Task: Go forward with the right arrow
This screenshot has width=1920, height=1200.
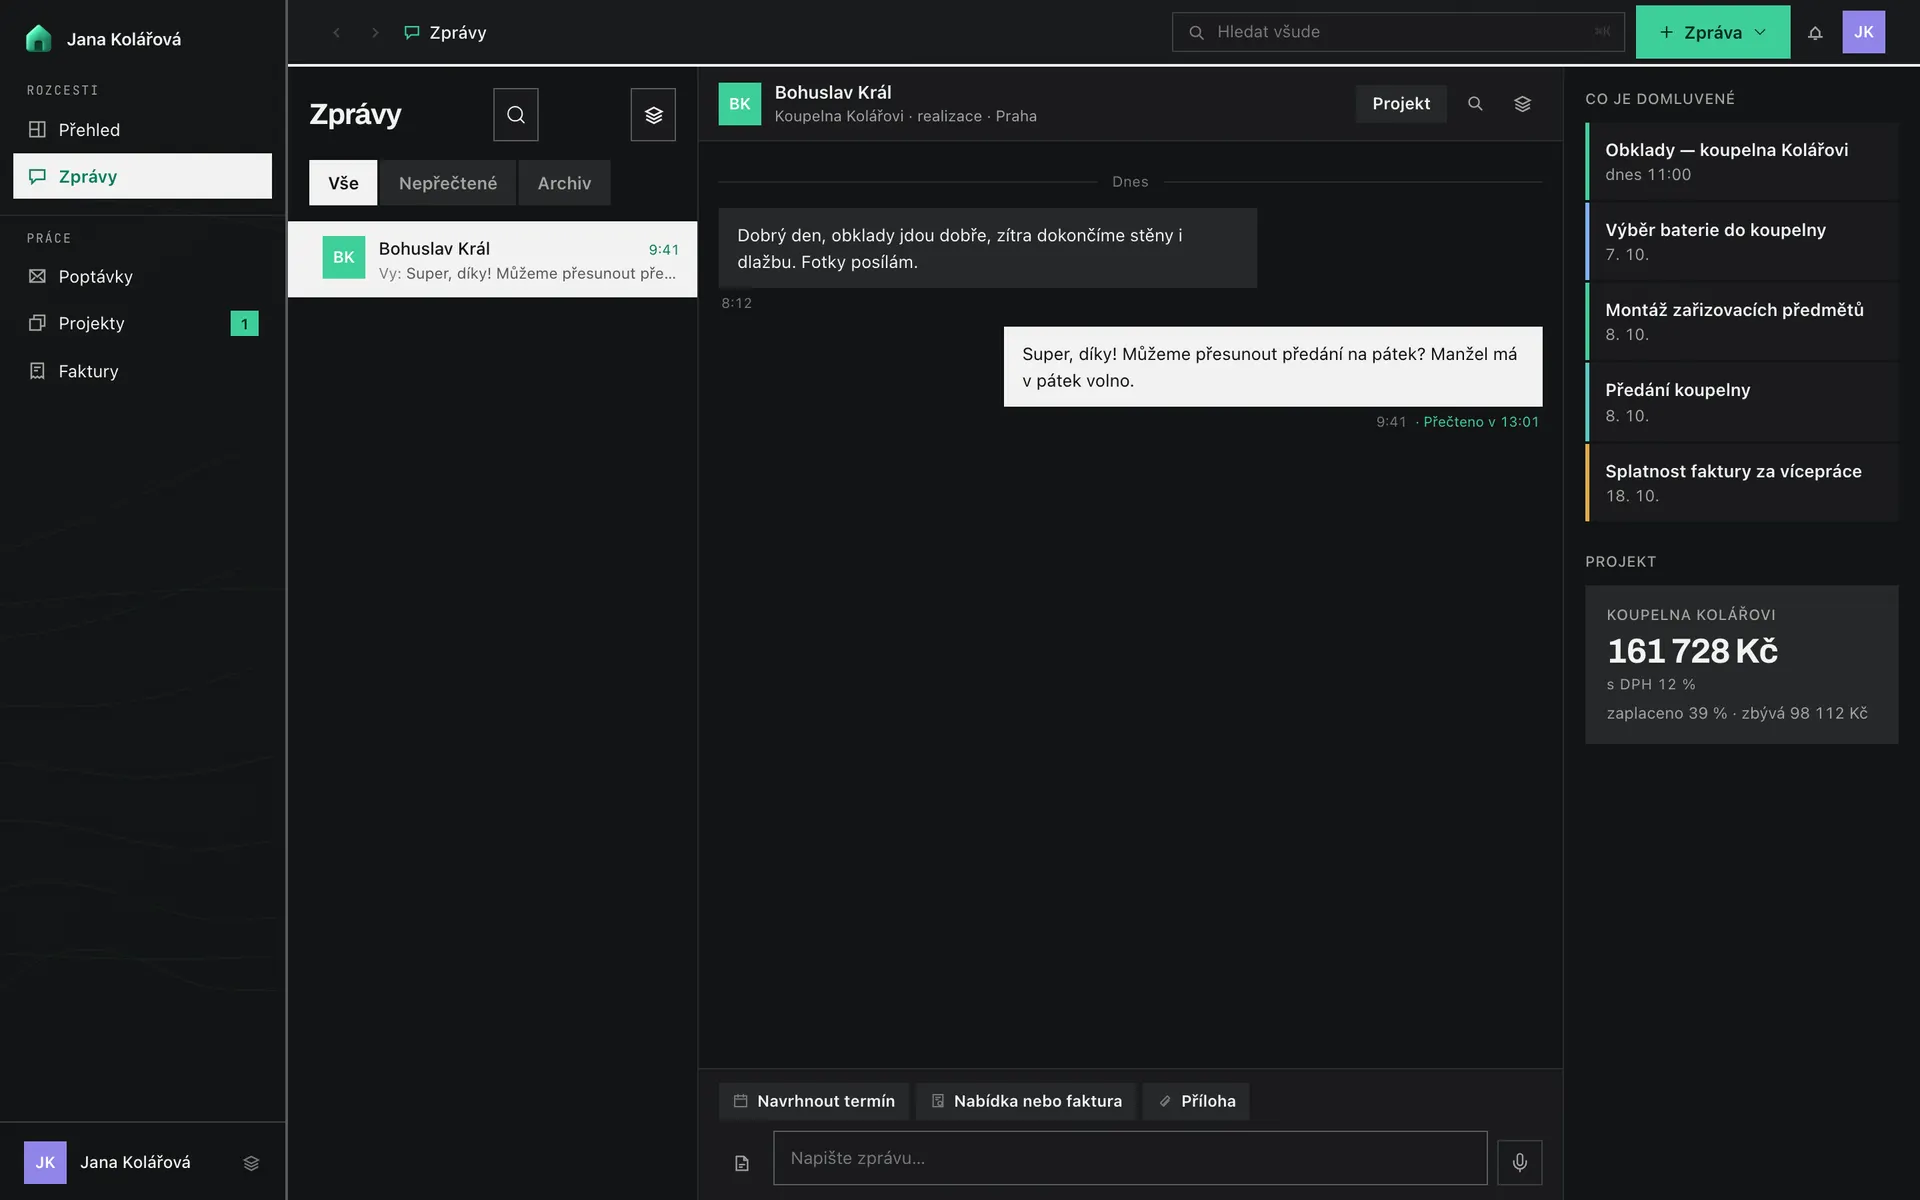Action: [x=375, y=33]
